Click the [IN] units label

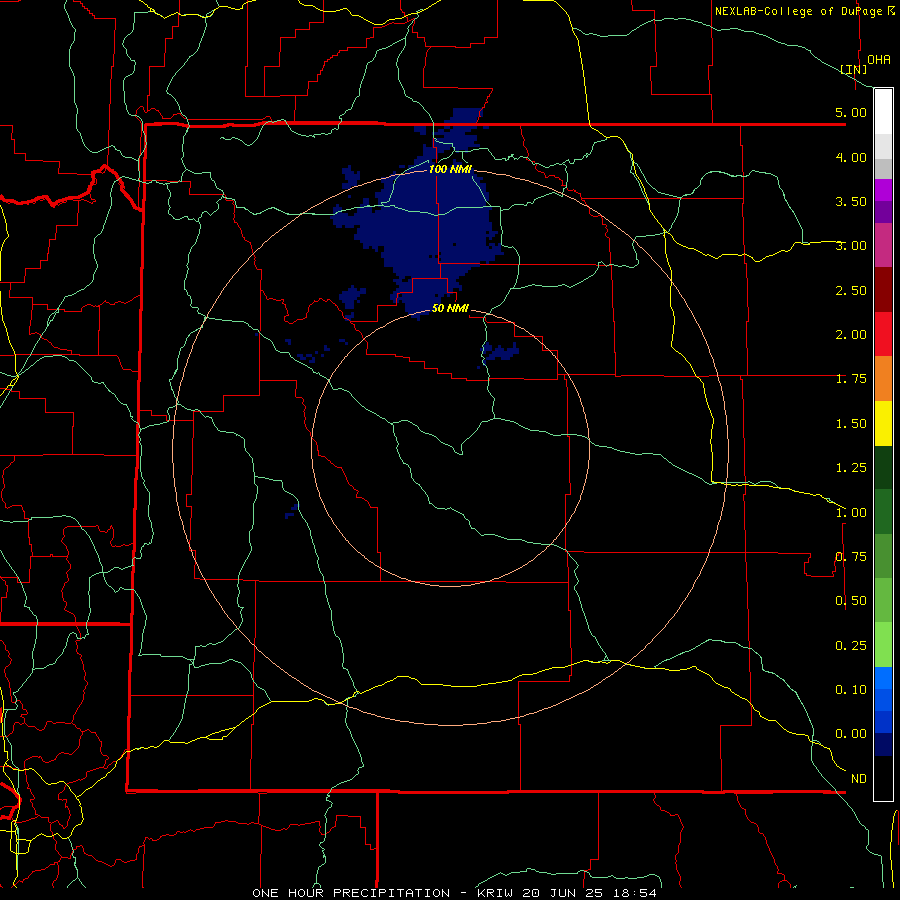[x=854, y=69]
